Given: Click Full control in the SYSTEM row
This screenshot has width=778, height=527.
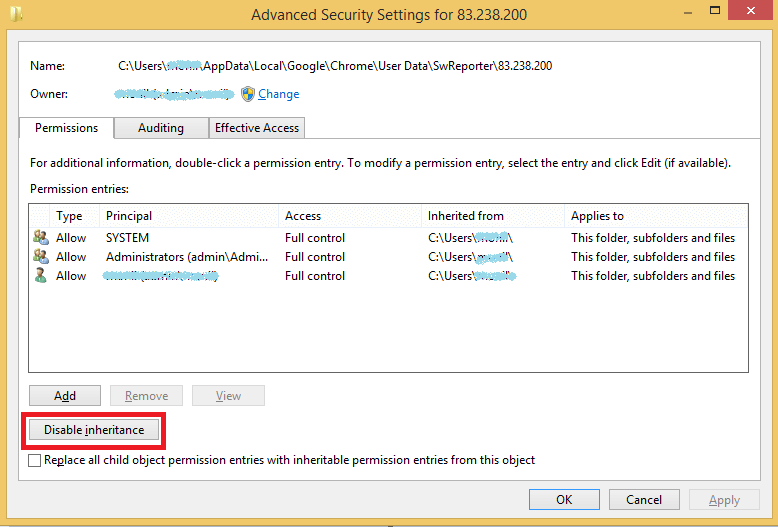Looking at the screenshot, I should 315,238.
